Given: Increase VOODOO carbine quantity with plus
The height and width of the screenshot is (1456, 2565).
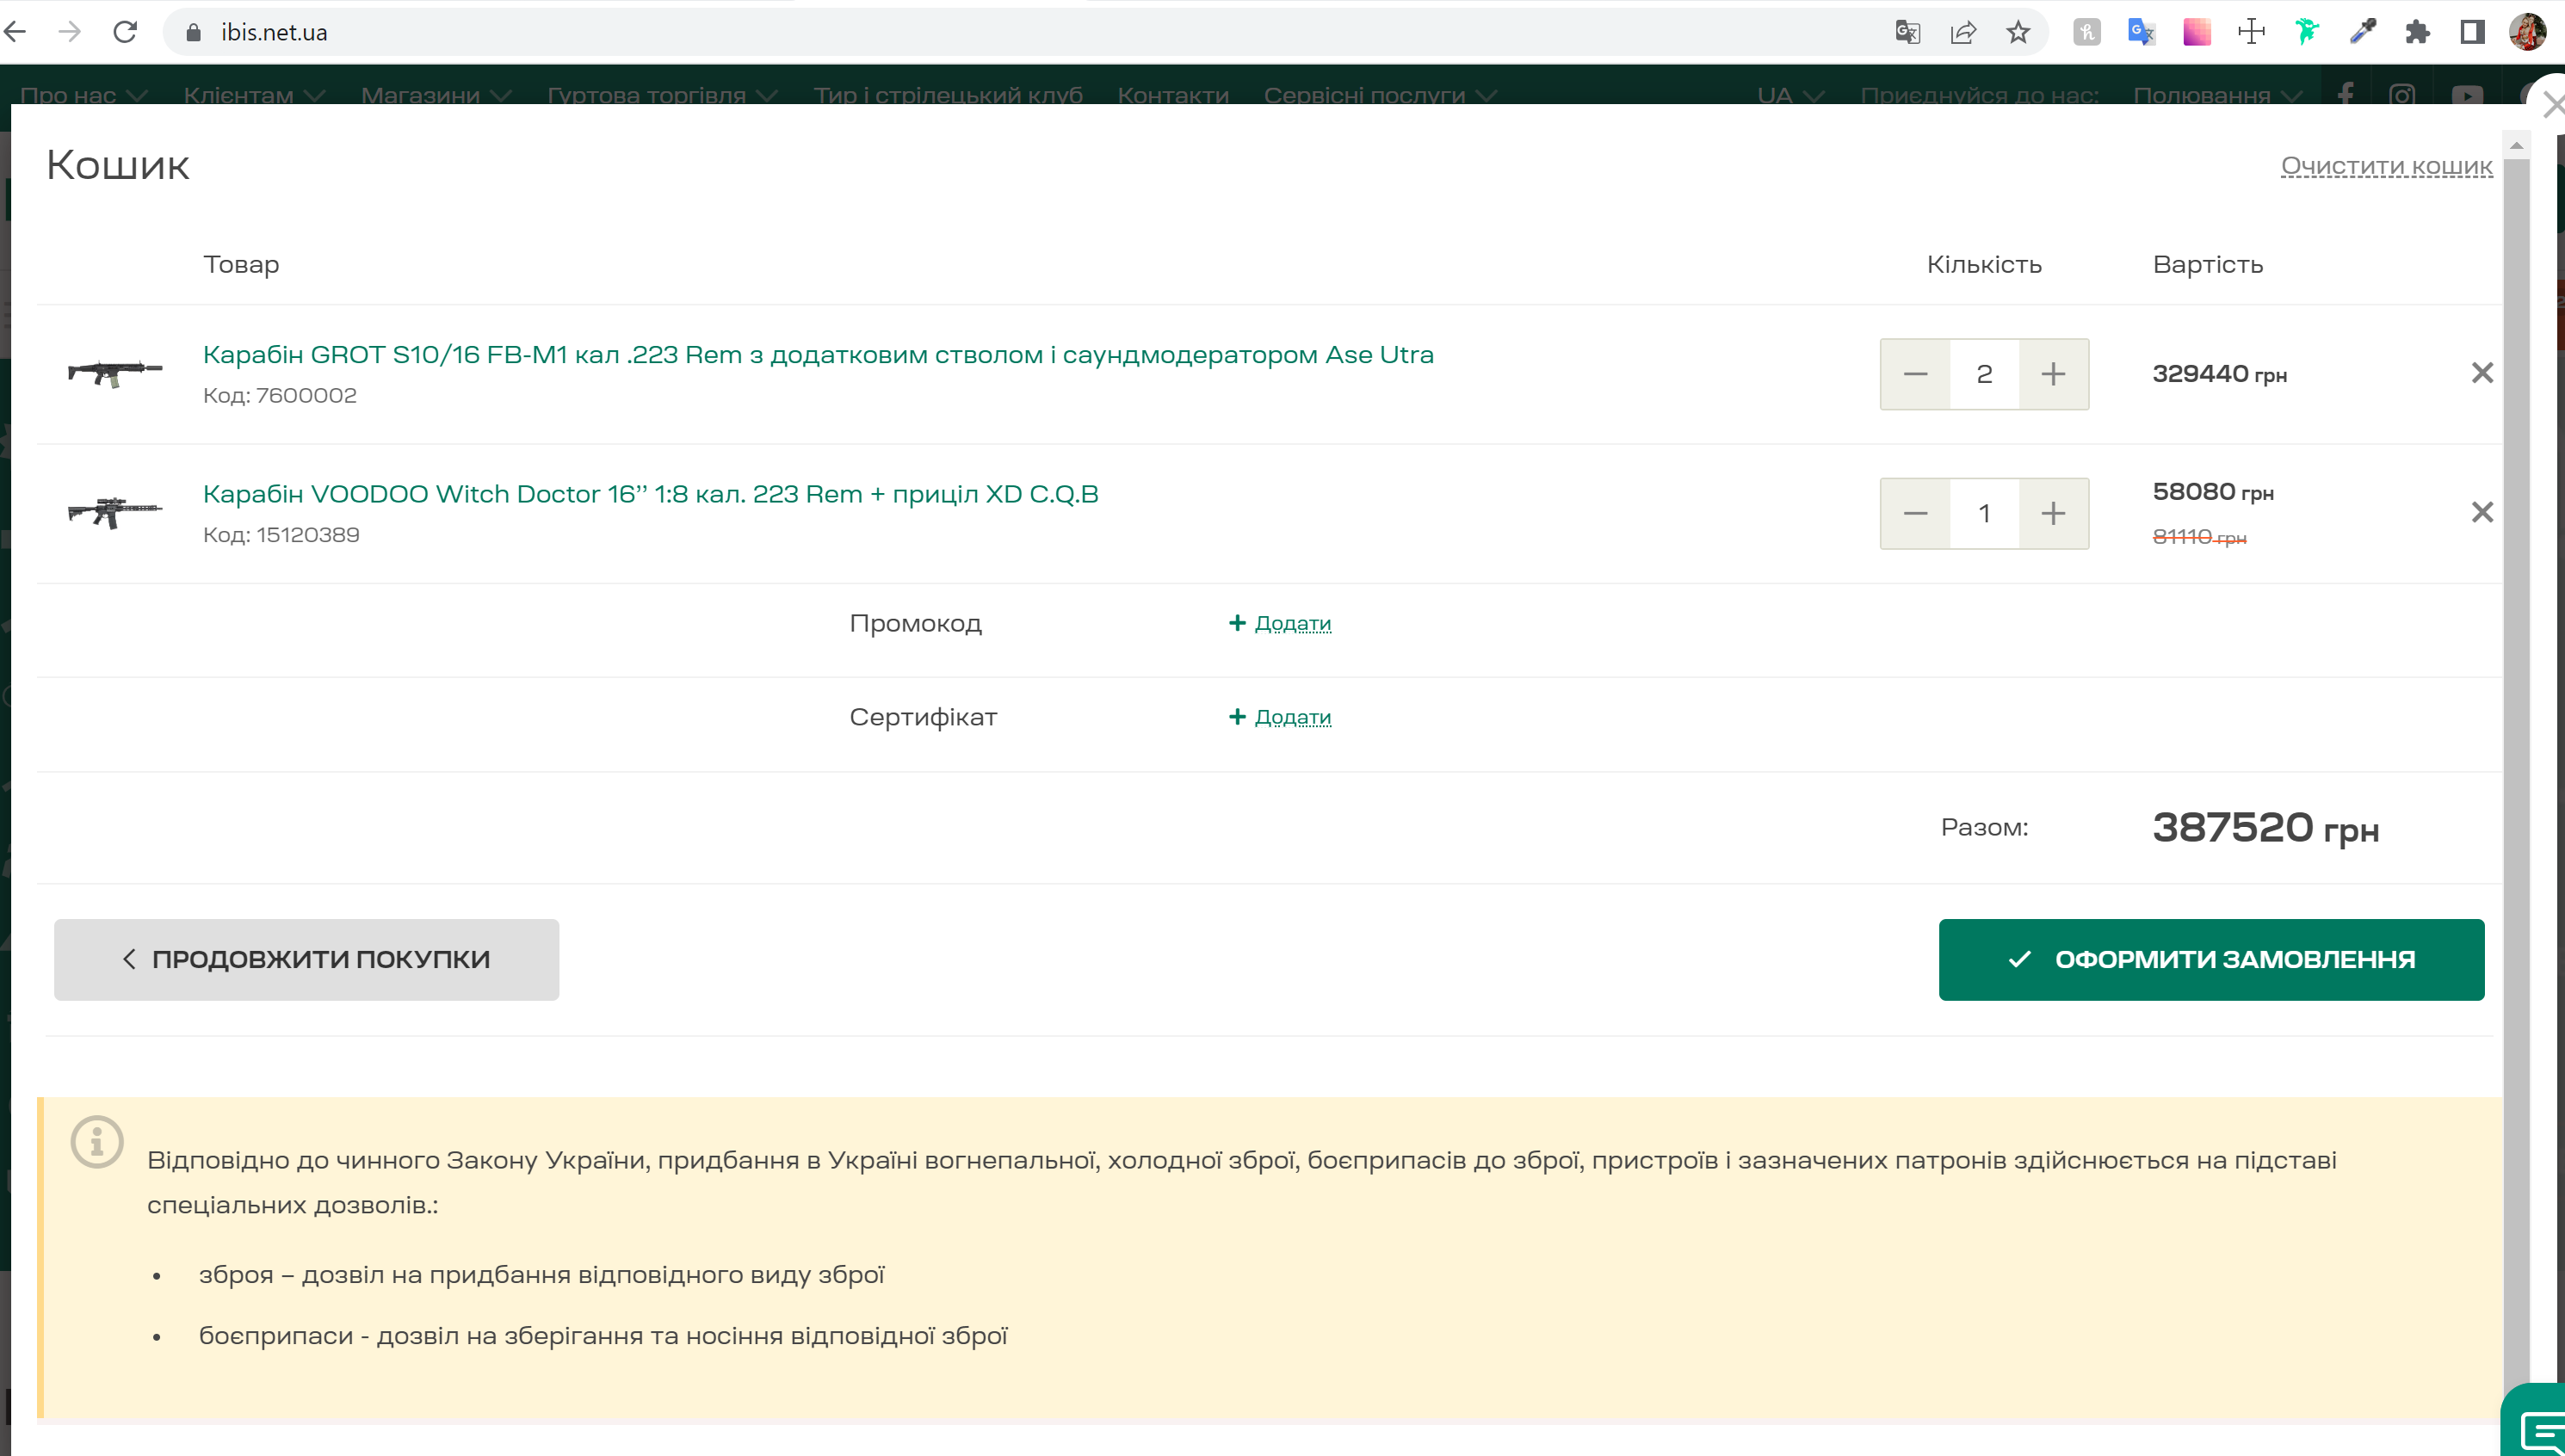Looking at the screenshot, I should [x=2053, y=513].
